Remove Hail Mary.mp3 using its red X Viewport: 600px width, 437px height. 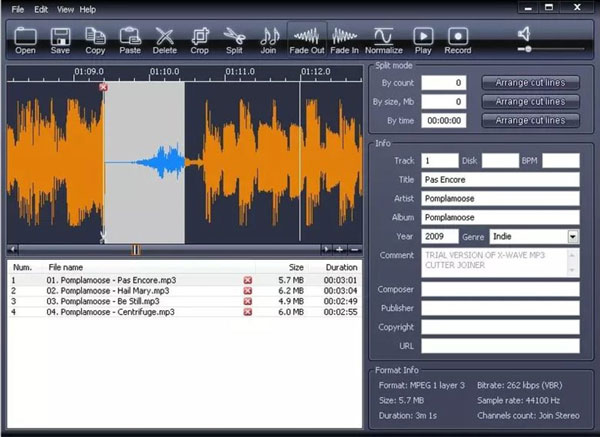[x=248, y=291]
